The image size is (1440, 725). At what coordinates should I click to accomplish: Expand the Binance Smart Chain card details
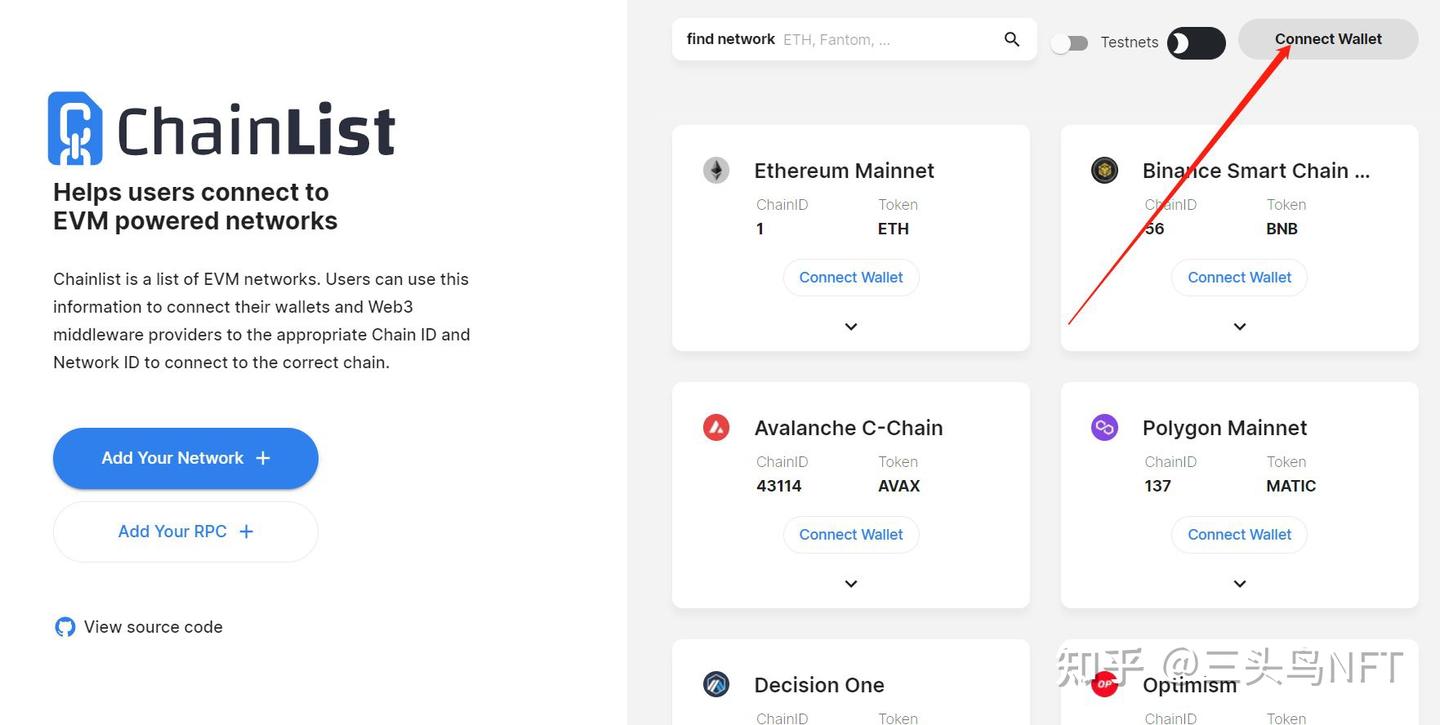pyautogui.click(x=1239, y=327)
